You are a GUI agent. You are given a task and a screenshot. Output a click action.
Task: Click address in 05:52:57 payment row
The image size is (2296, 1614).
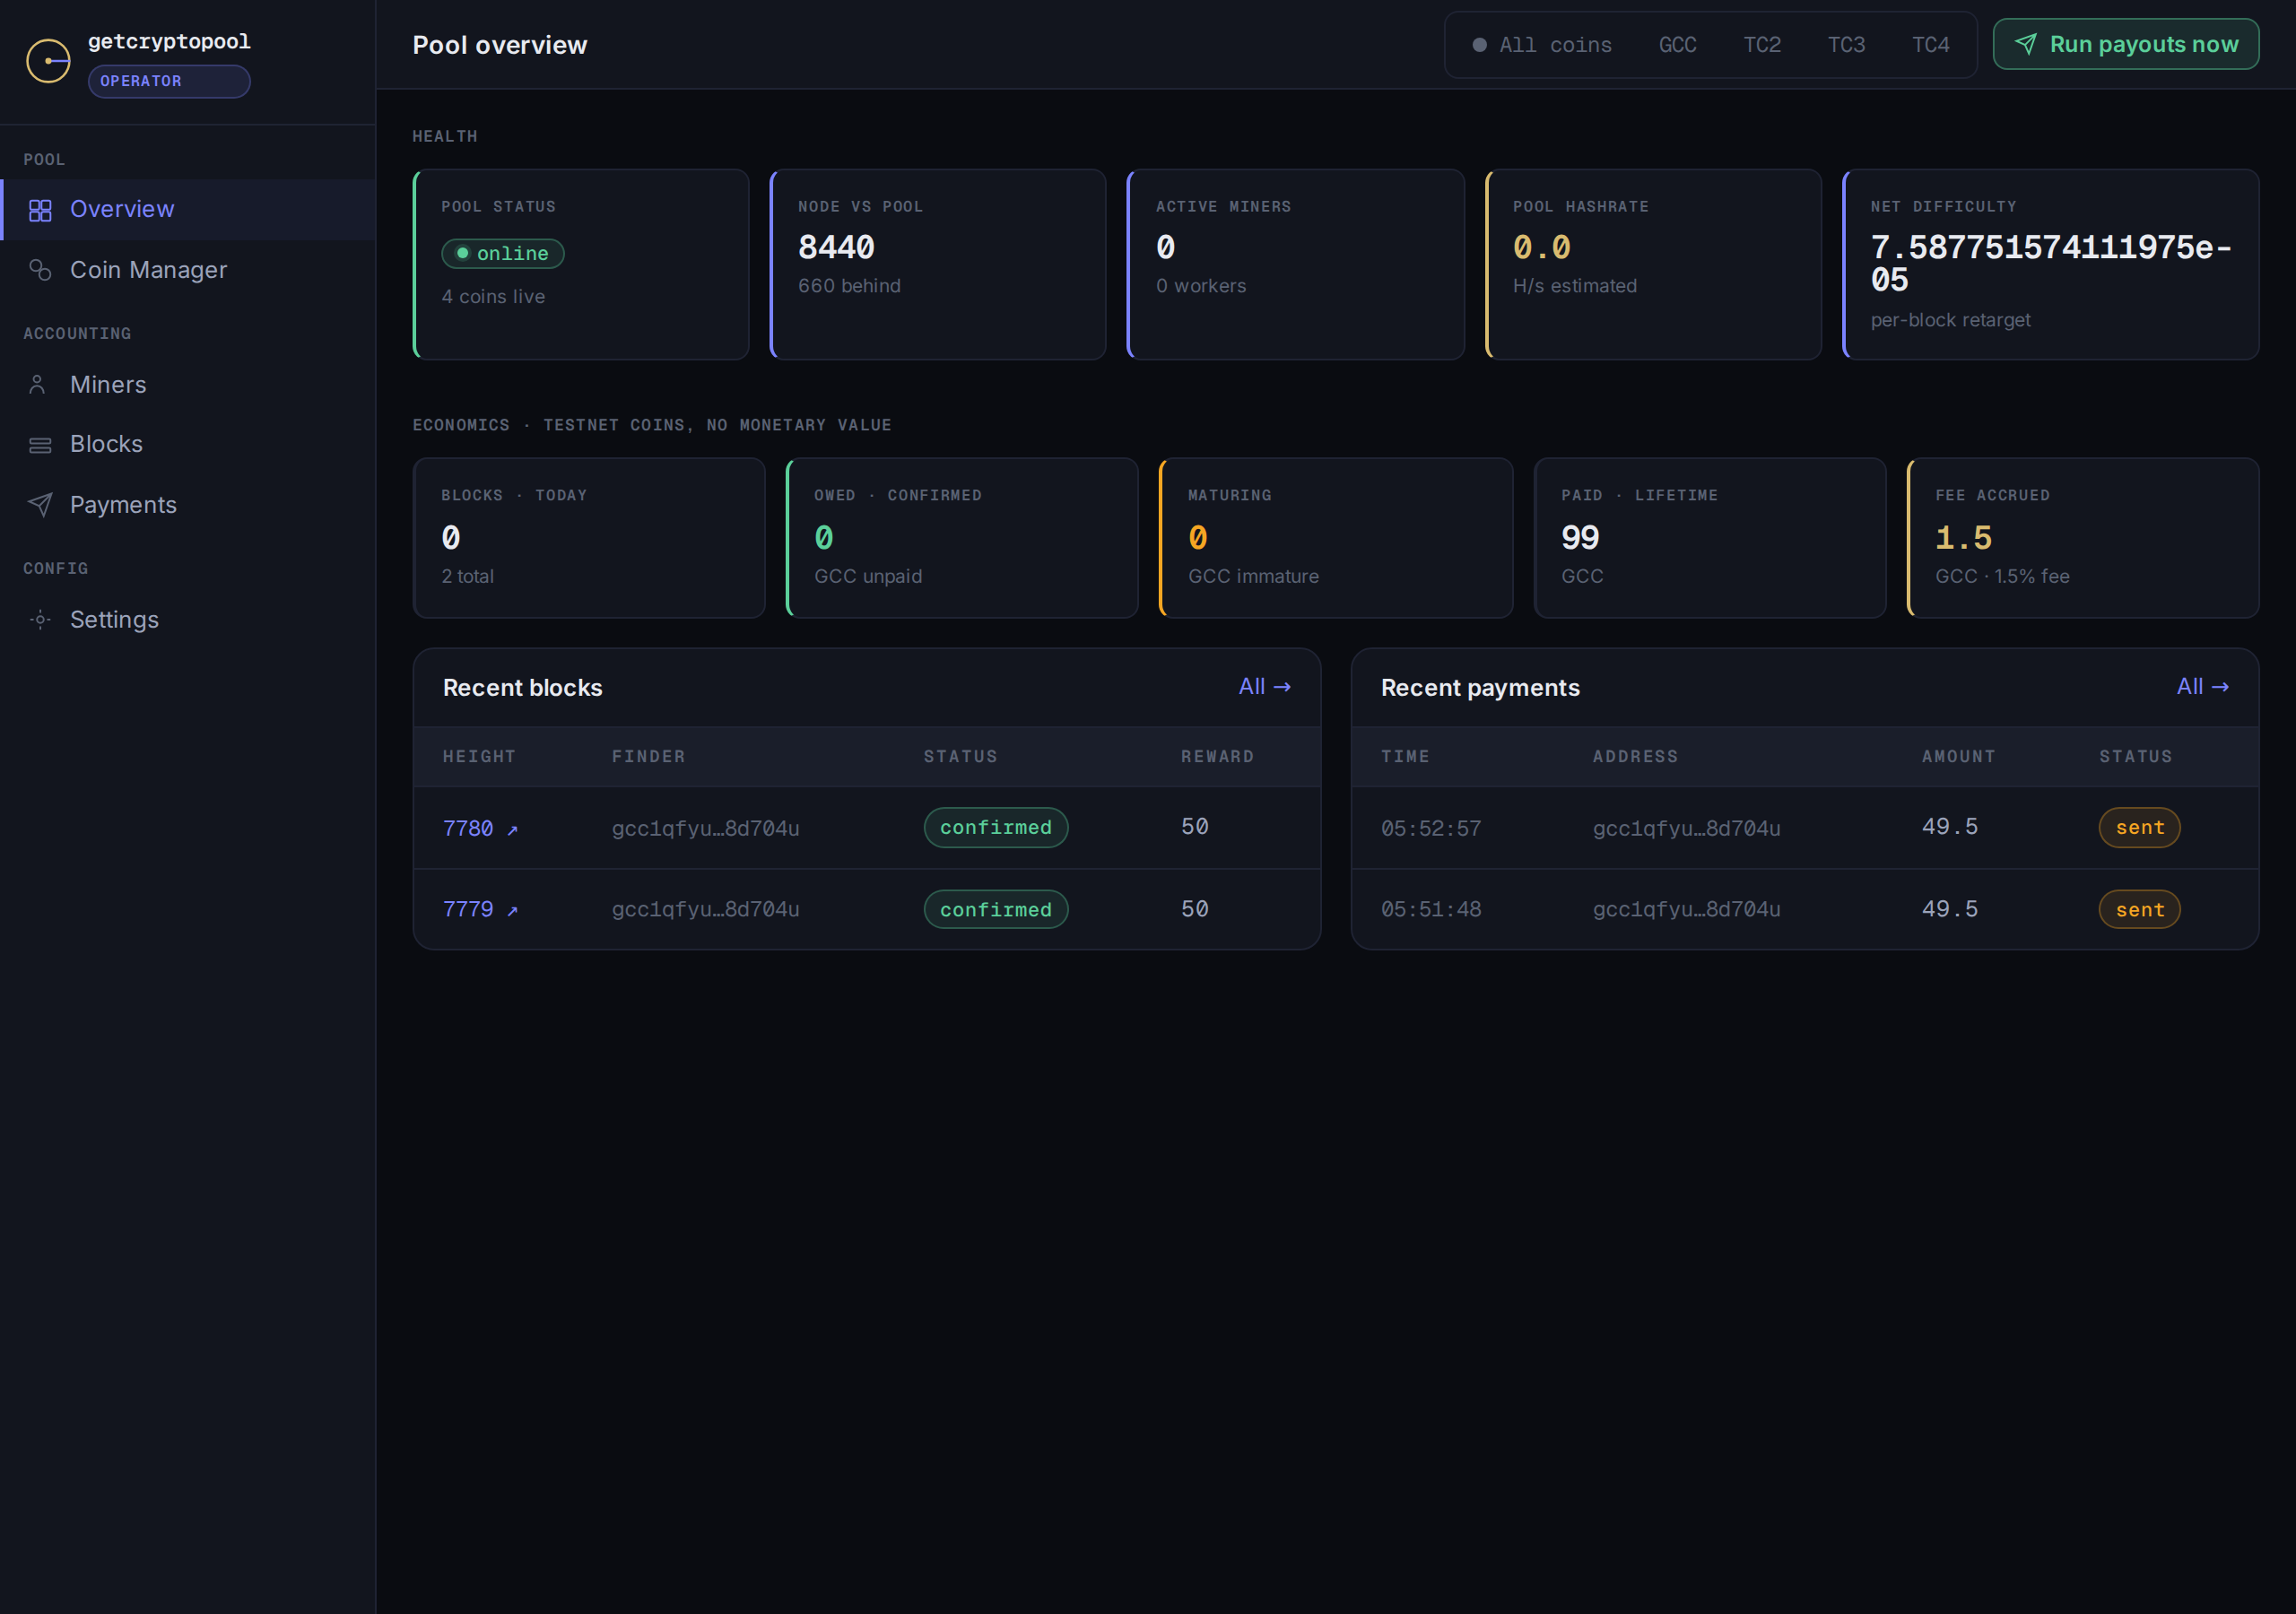(x=1687, y=828)
